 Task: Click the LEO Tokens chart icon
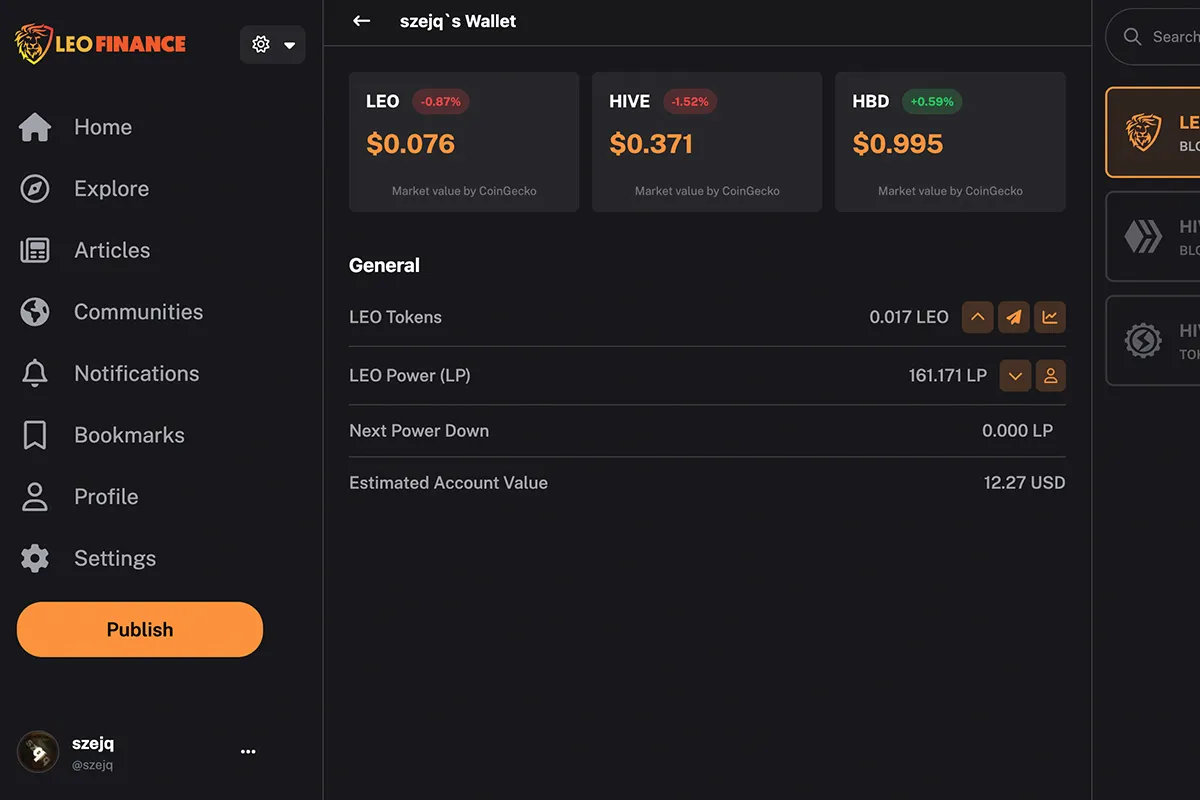(x=1050, y=317)
